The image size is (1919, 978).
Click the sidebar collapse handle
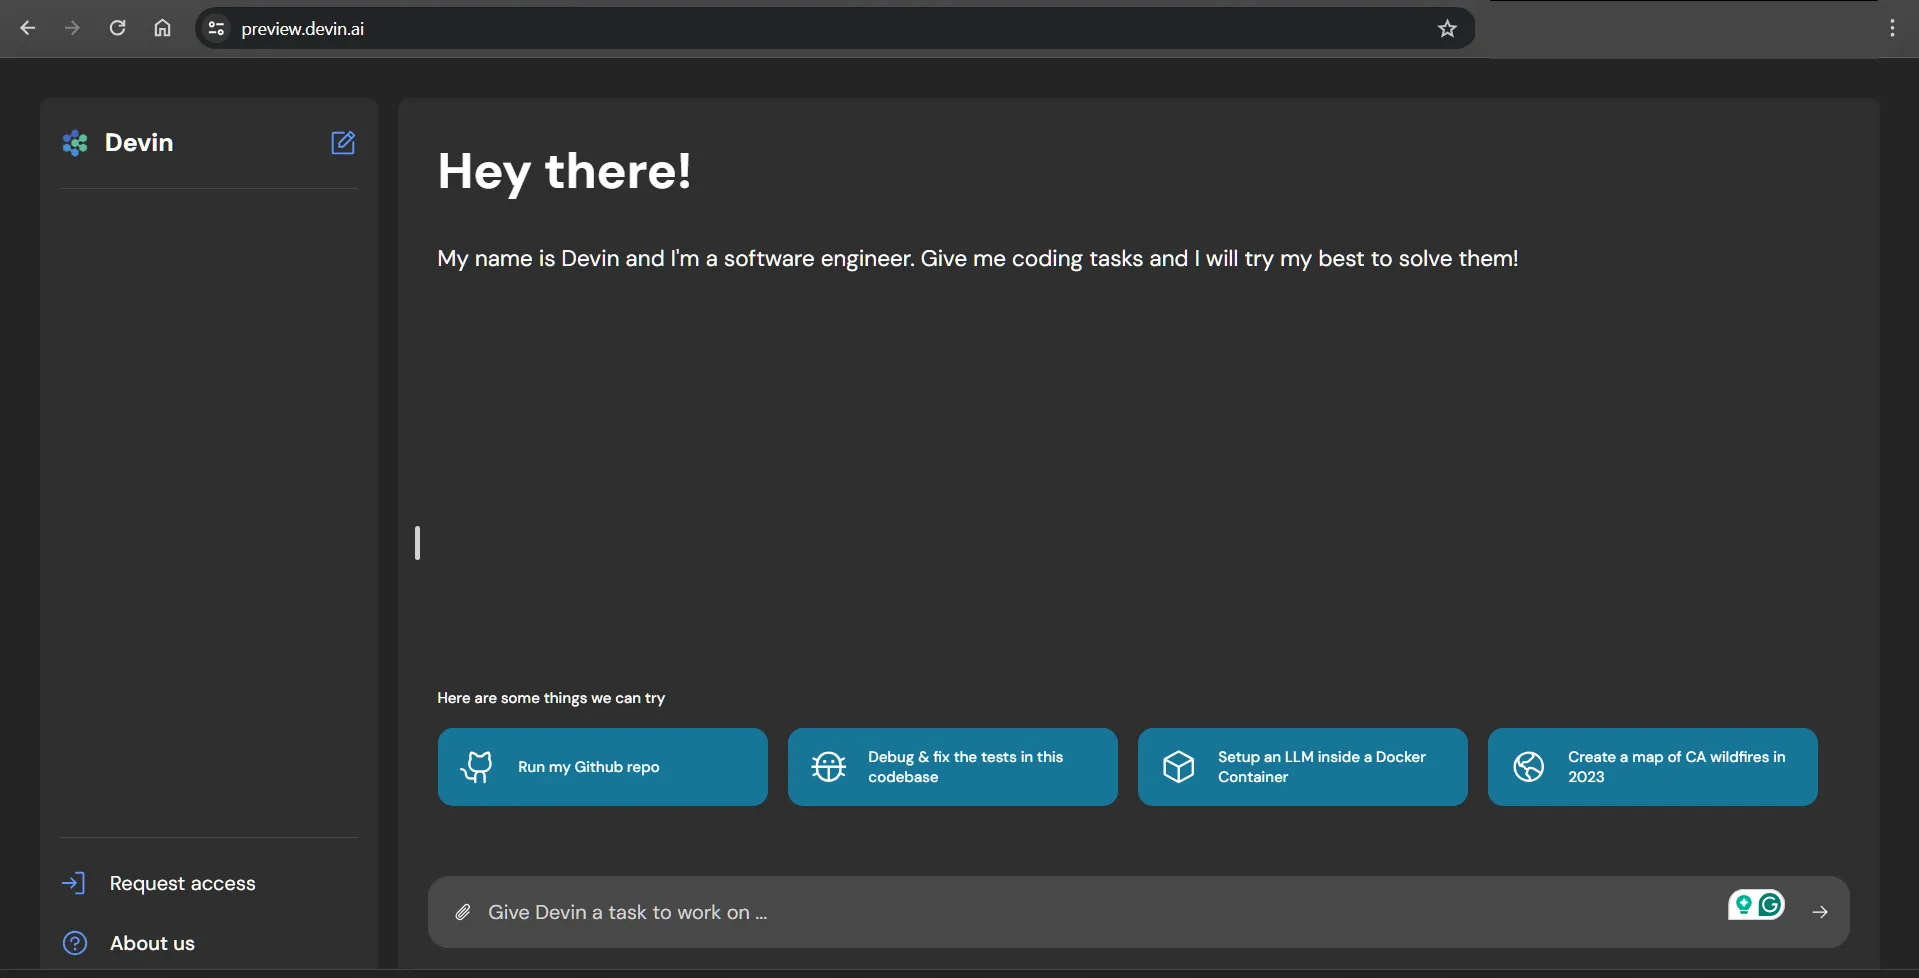(417, 543)
